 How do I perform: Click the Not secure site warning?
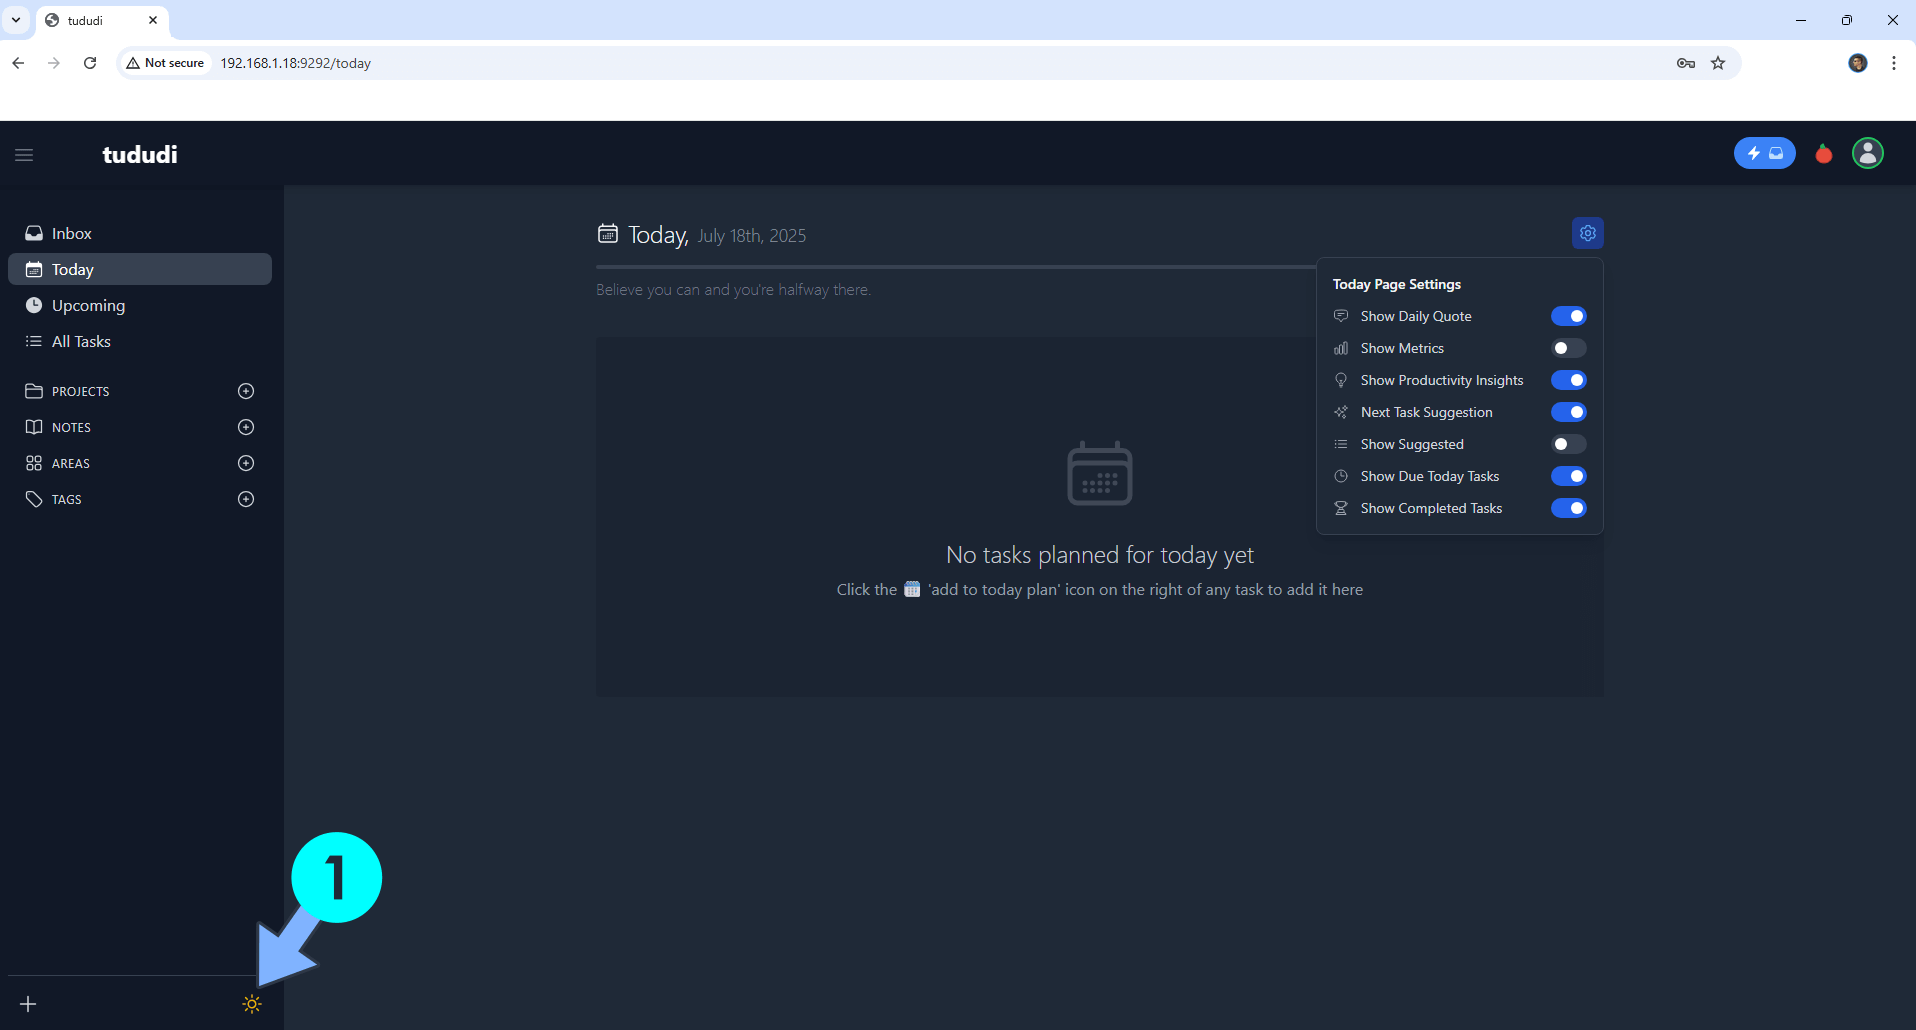click(x=165, y=63)
